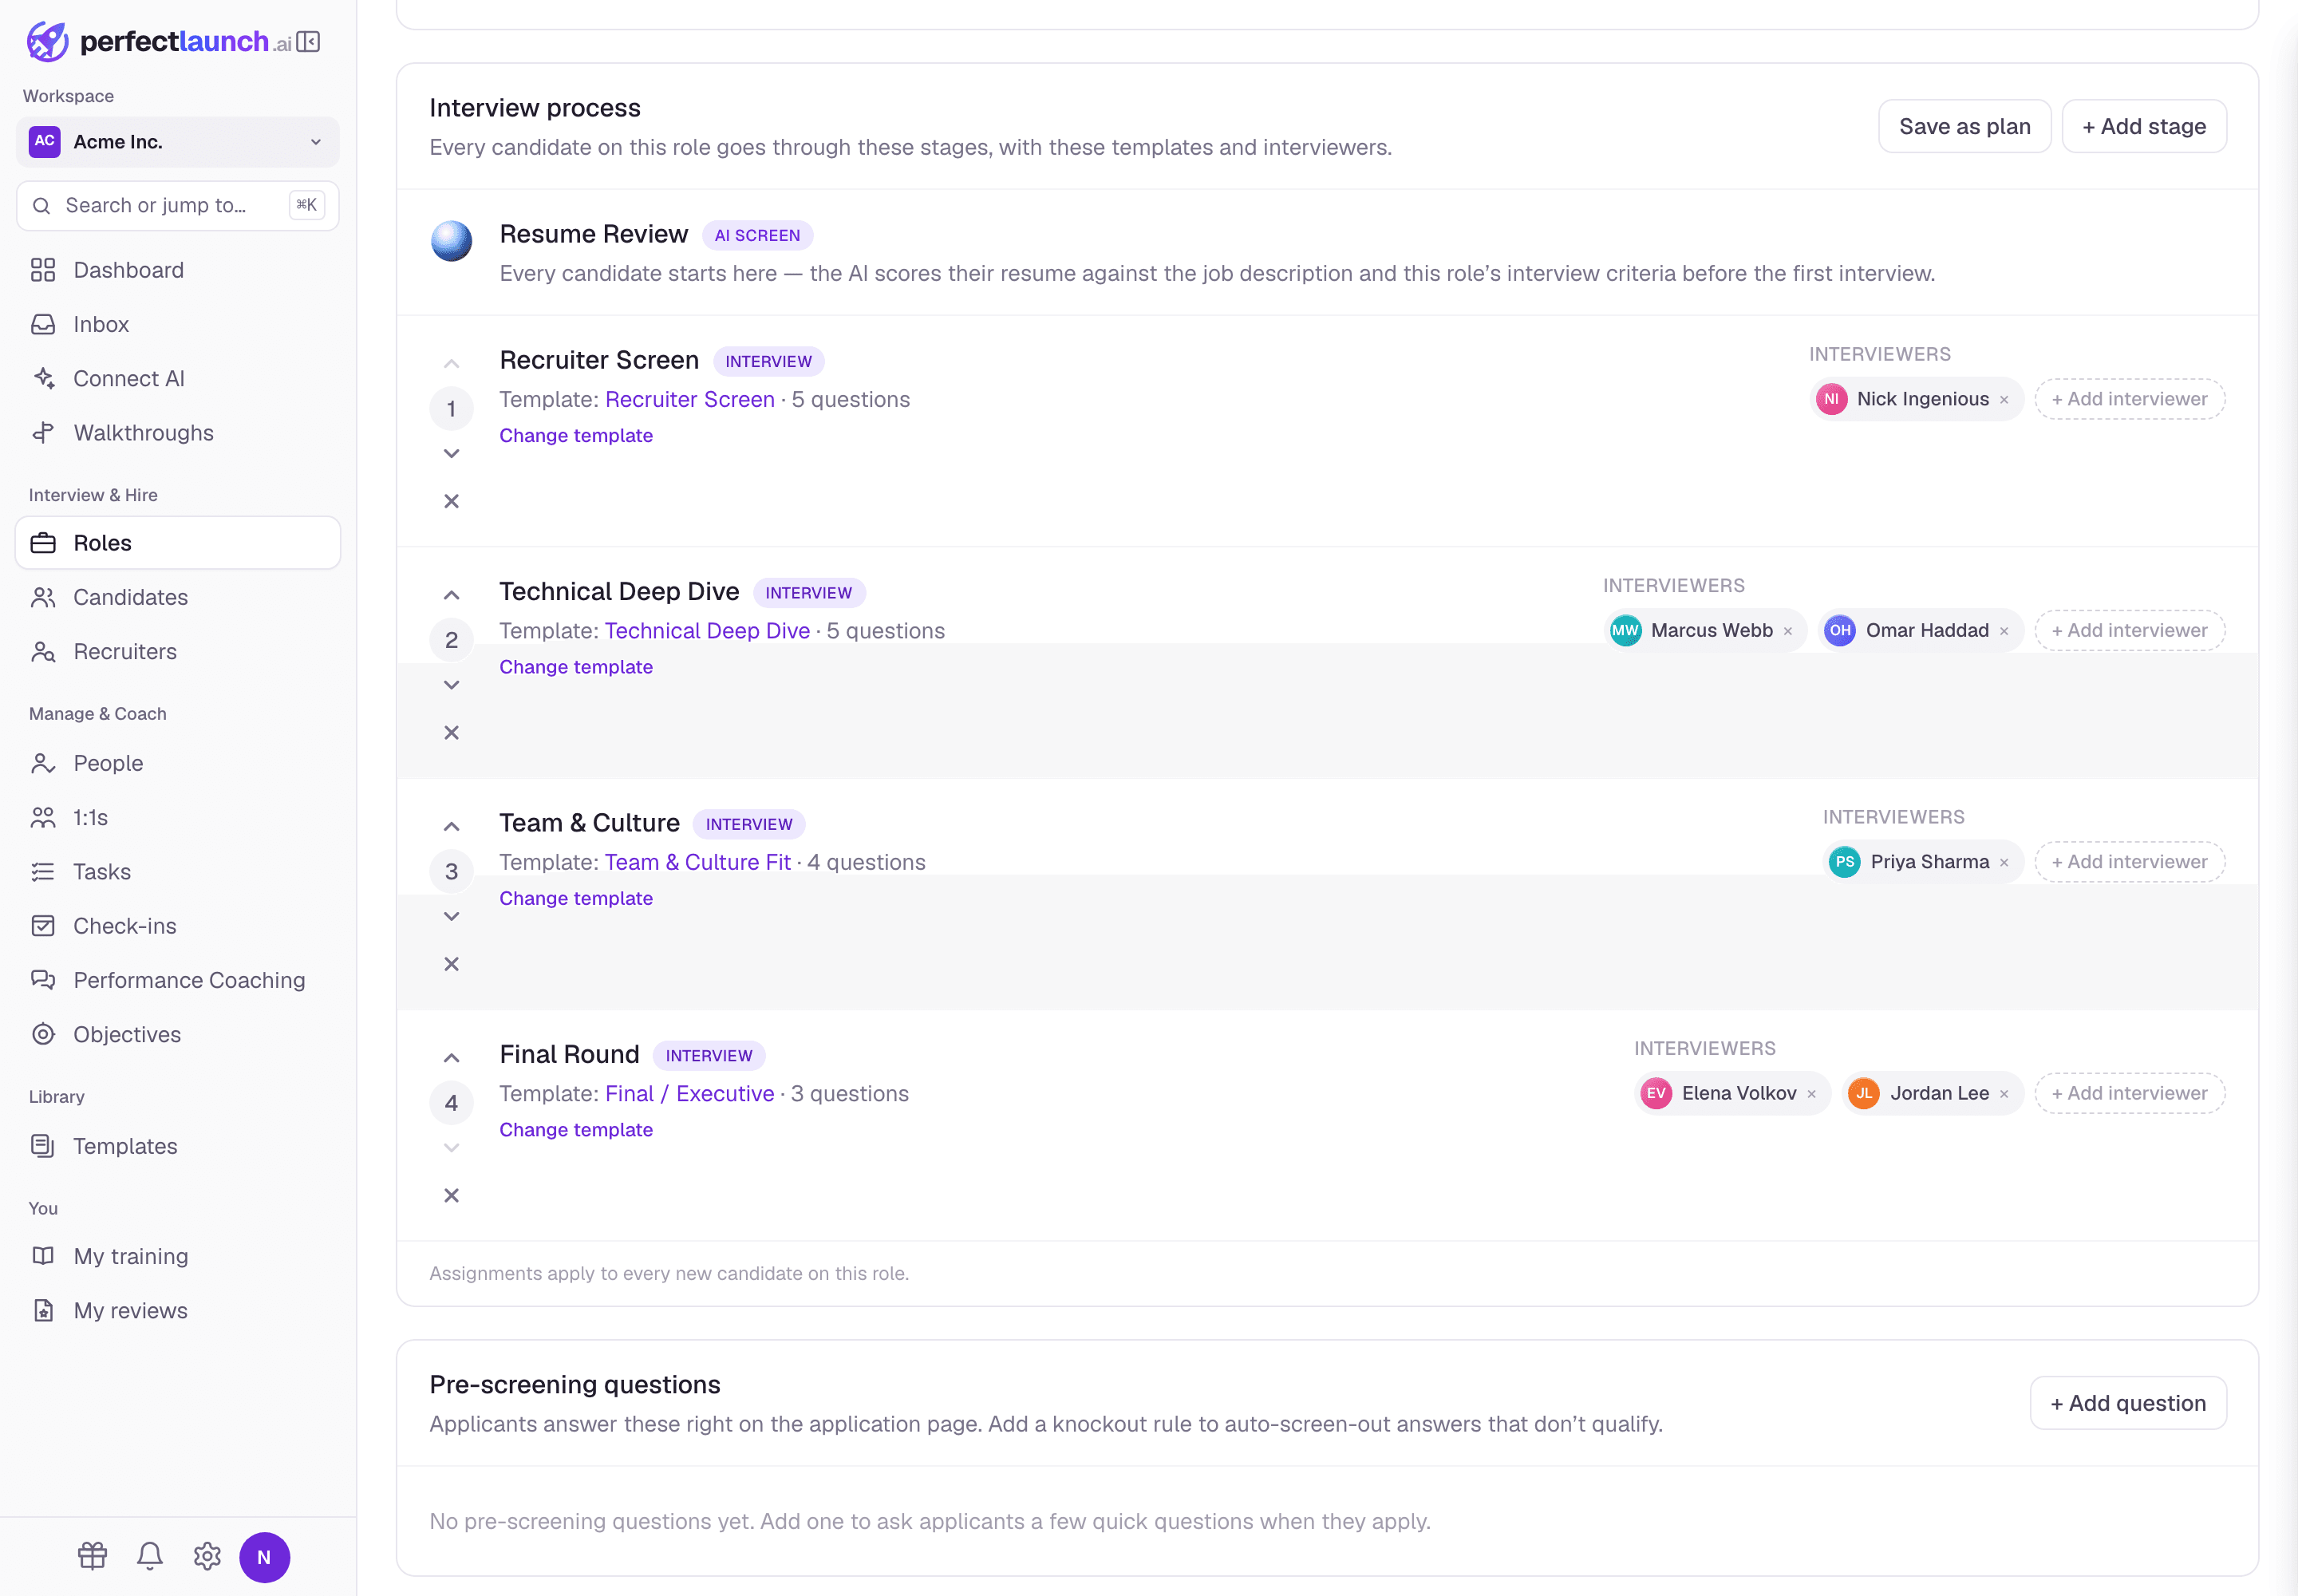This screenshot has height=1596, width=2298.
Task: Delete the Recruiter Screen stage
Action: click(x=452, y=501)
